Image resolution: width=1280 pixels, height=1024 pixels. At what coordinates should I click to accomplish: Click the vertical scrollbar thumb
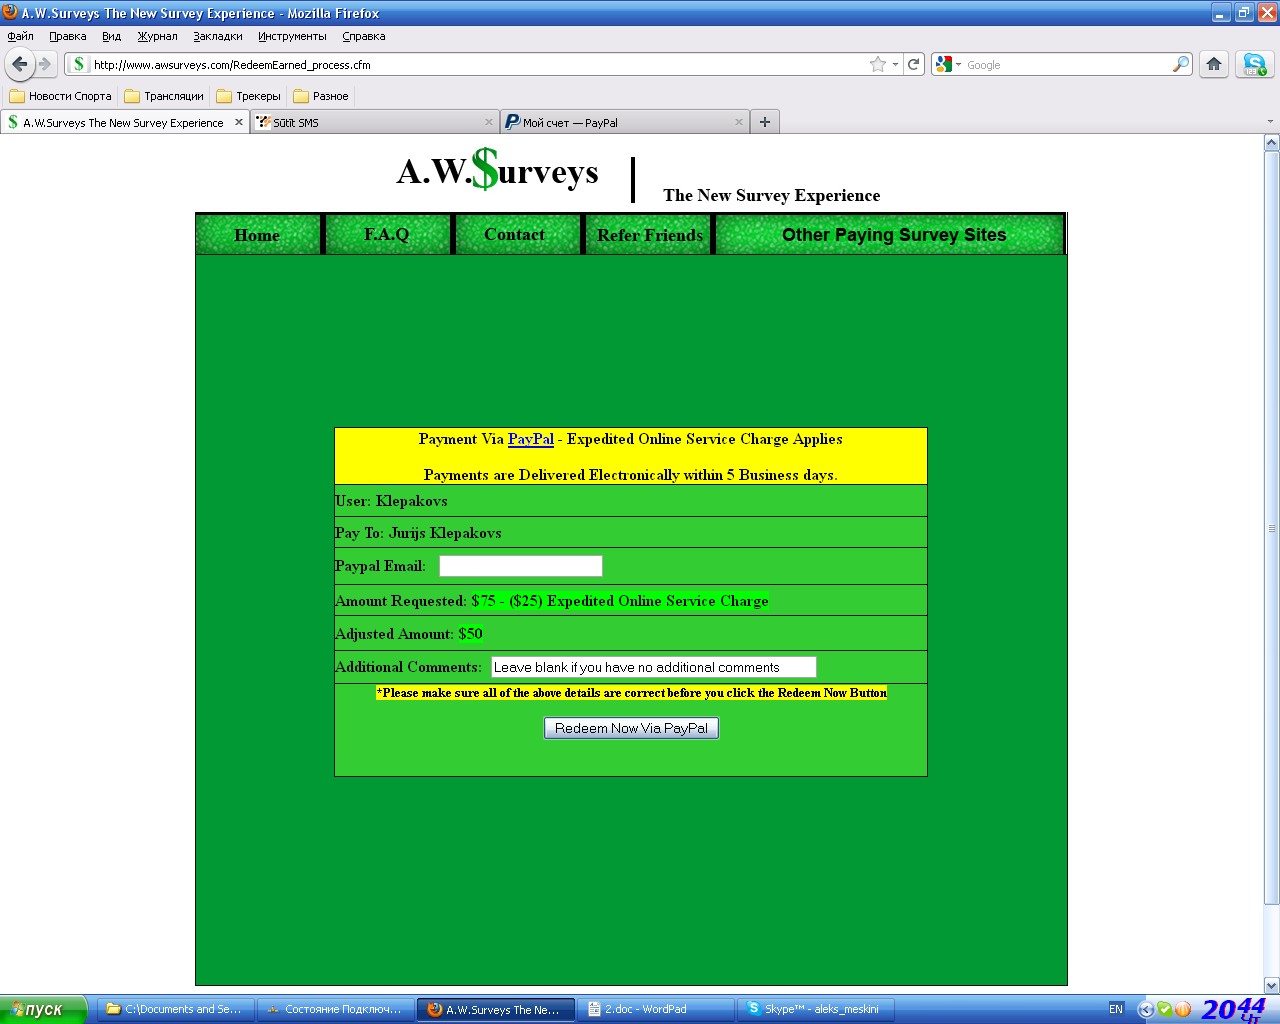coord(1272,528)
